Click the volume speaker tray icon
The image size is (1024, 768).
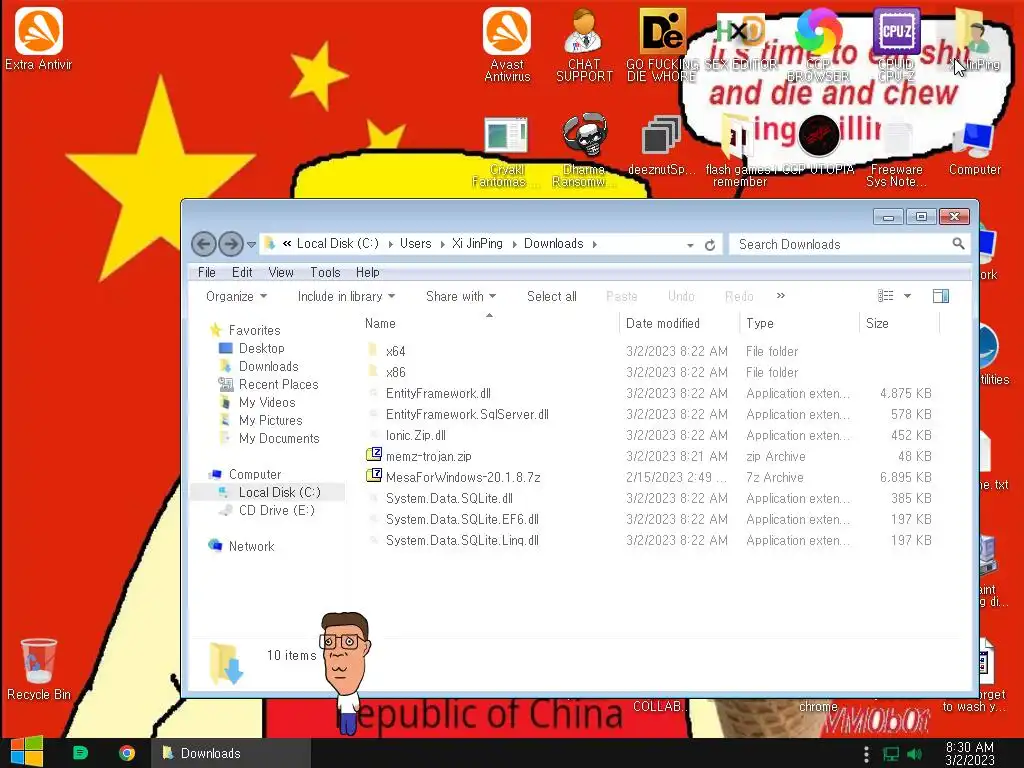914,754
